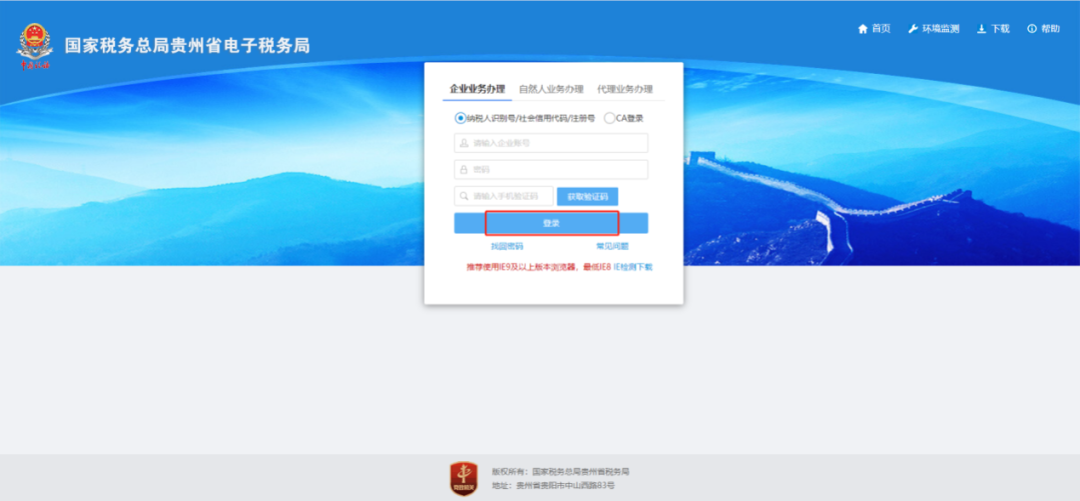Image resolution: width=1080 pixels, height=501 pixels.
Task: Click the tax bureau emblem logo
Action: point(34,46)
